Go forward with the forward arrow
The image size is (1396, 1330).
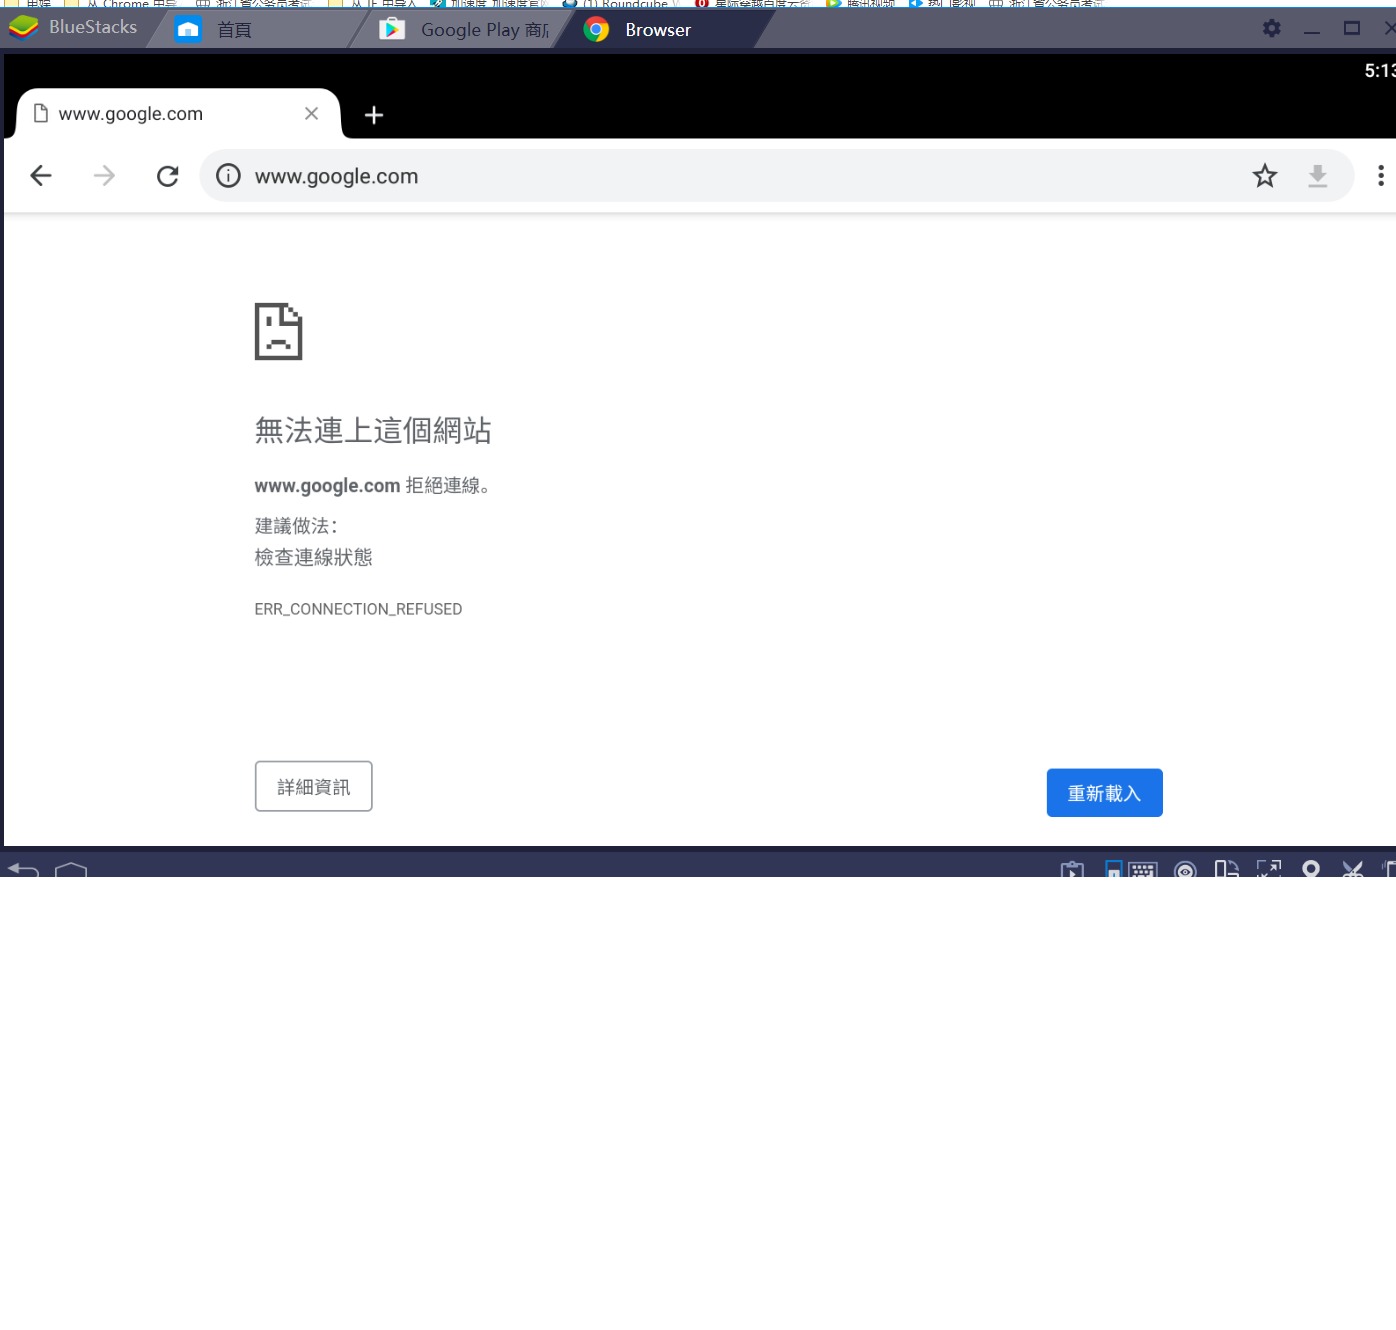tap(104, 176)
